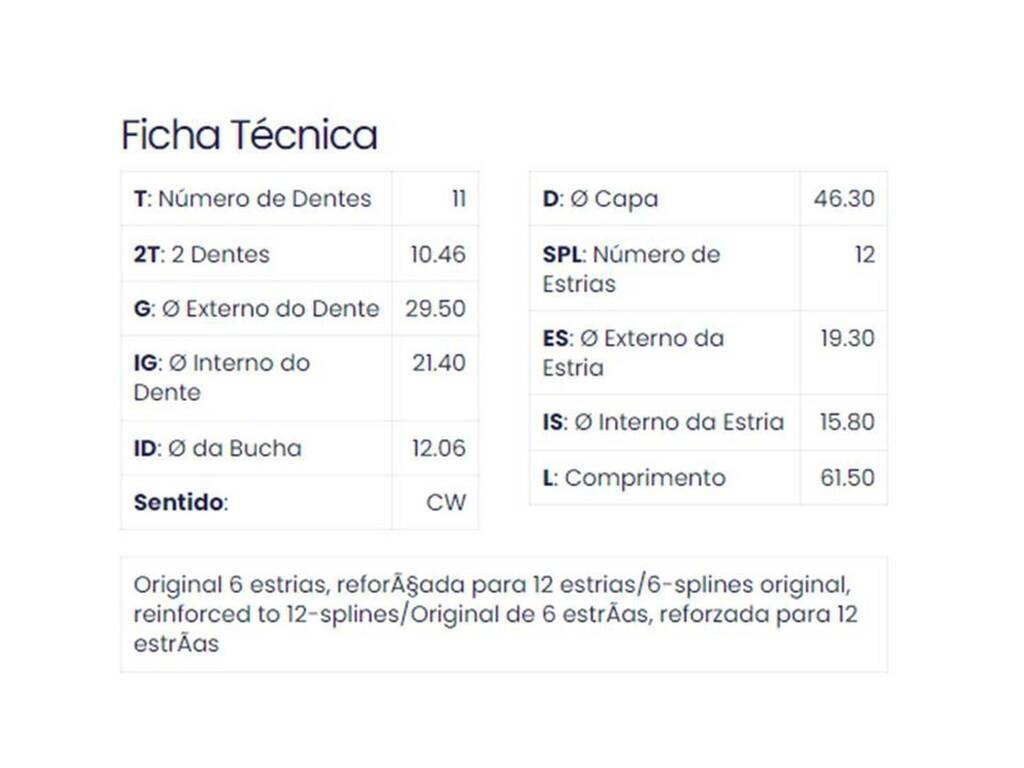Click the CW direction value
This screenshot has width=1024, height=768.
[446, 502]
